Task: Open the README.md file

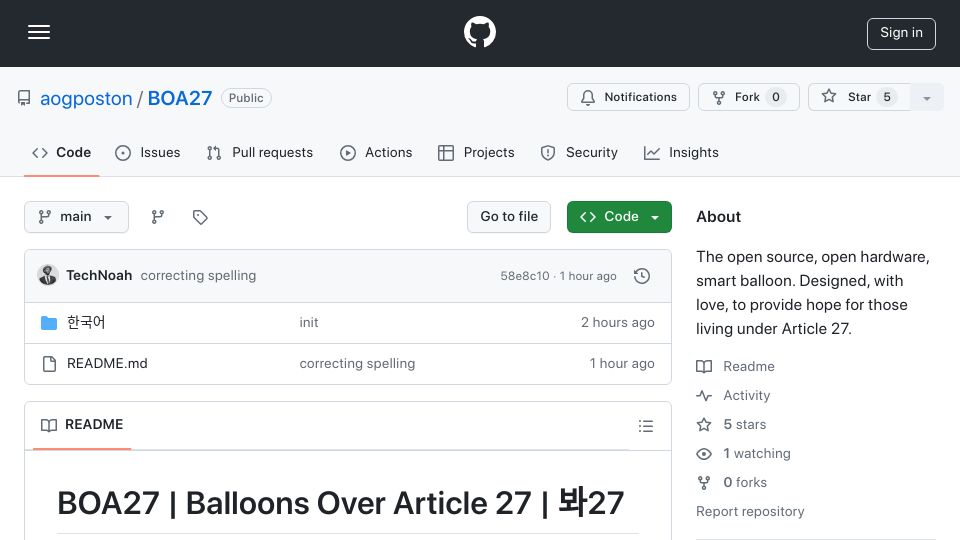Action: click(x=107, y=364)
